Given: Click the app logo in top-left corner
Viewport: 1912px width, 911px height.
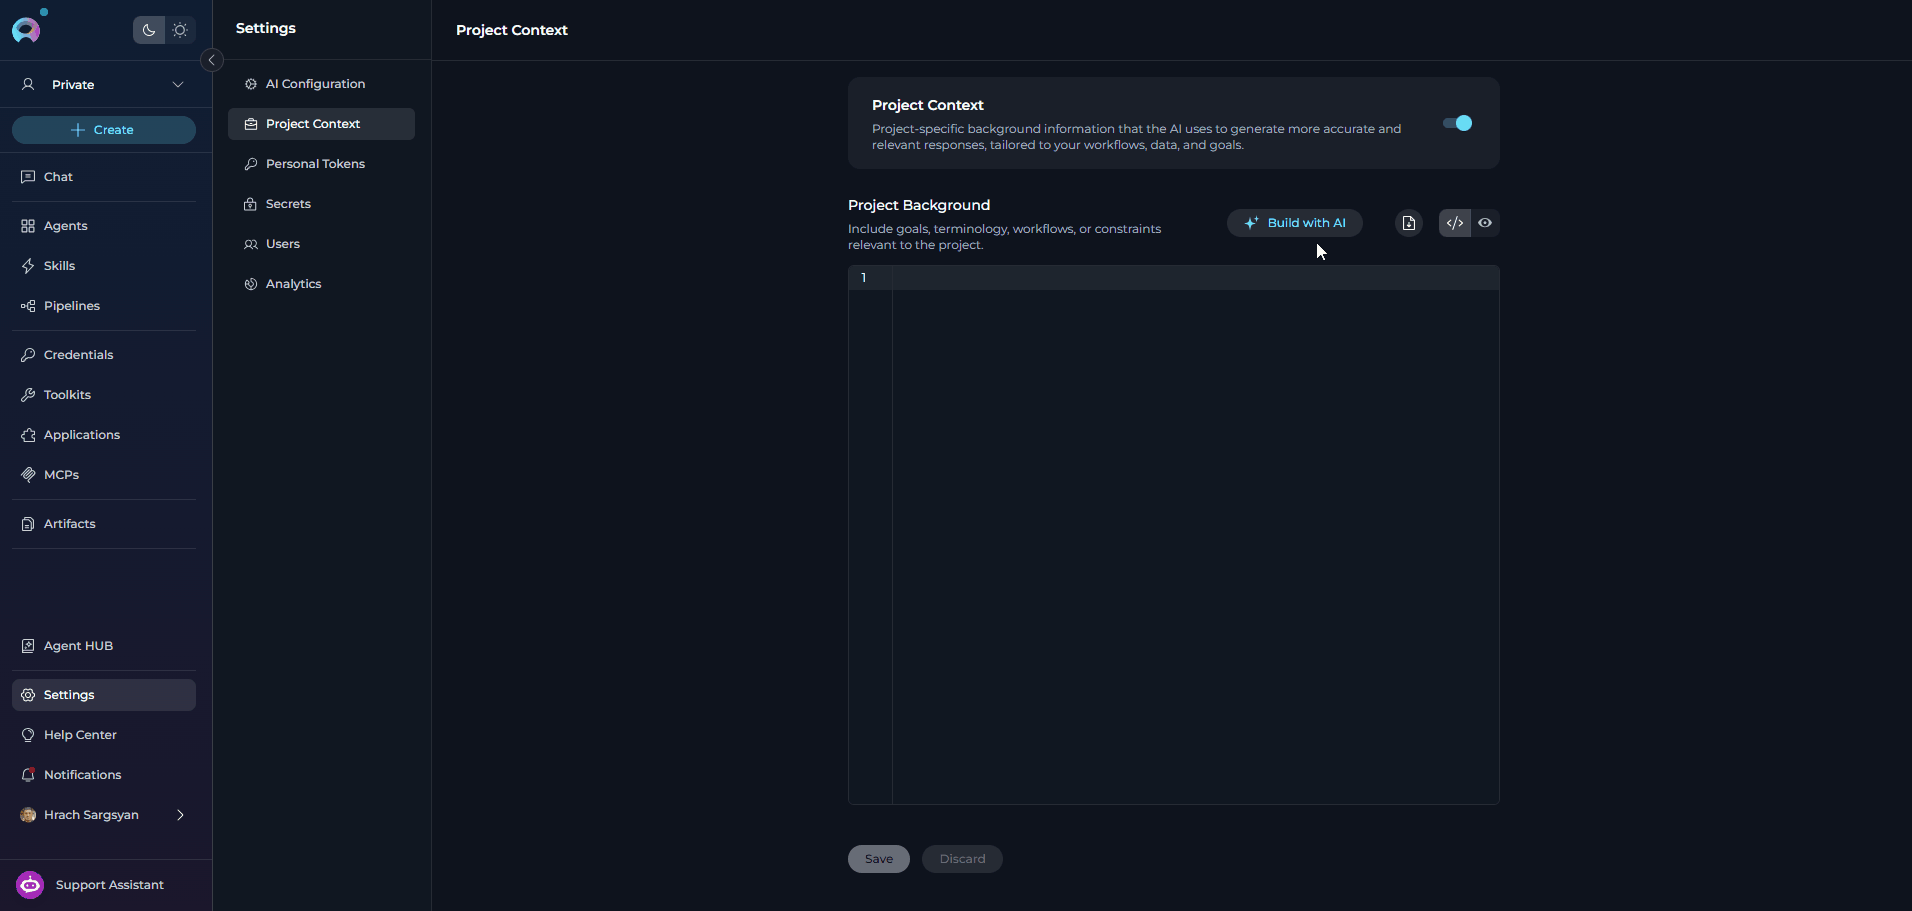Looking at the screenshot, I should [x=26, y=30].
